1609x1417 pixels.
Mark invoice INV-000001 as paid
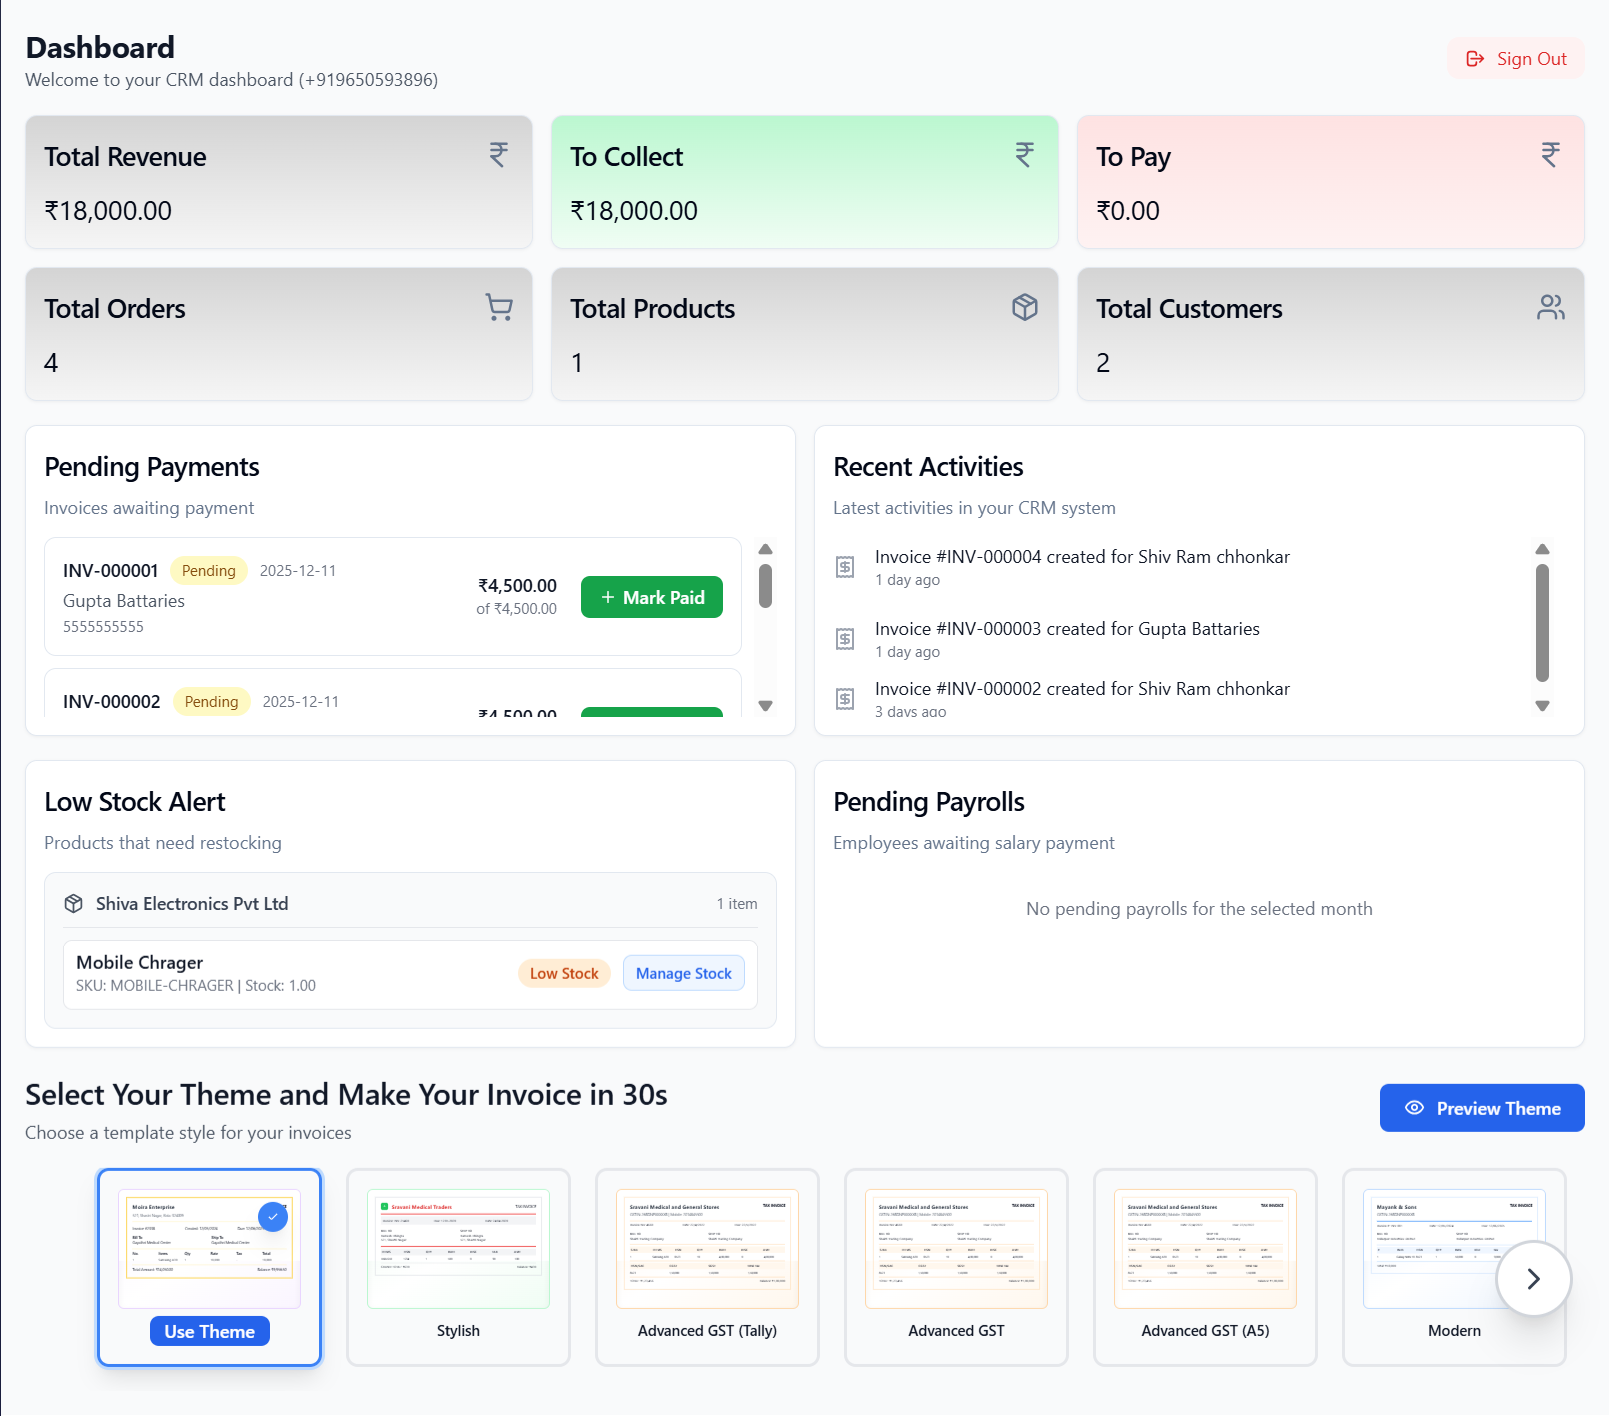(651, 596)
